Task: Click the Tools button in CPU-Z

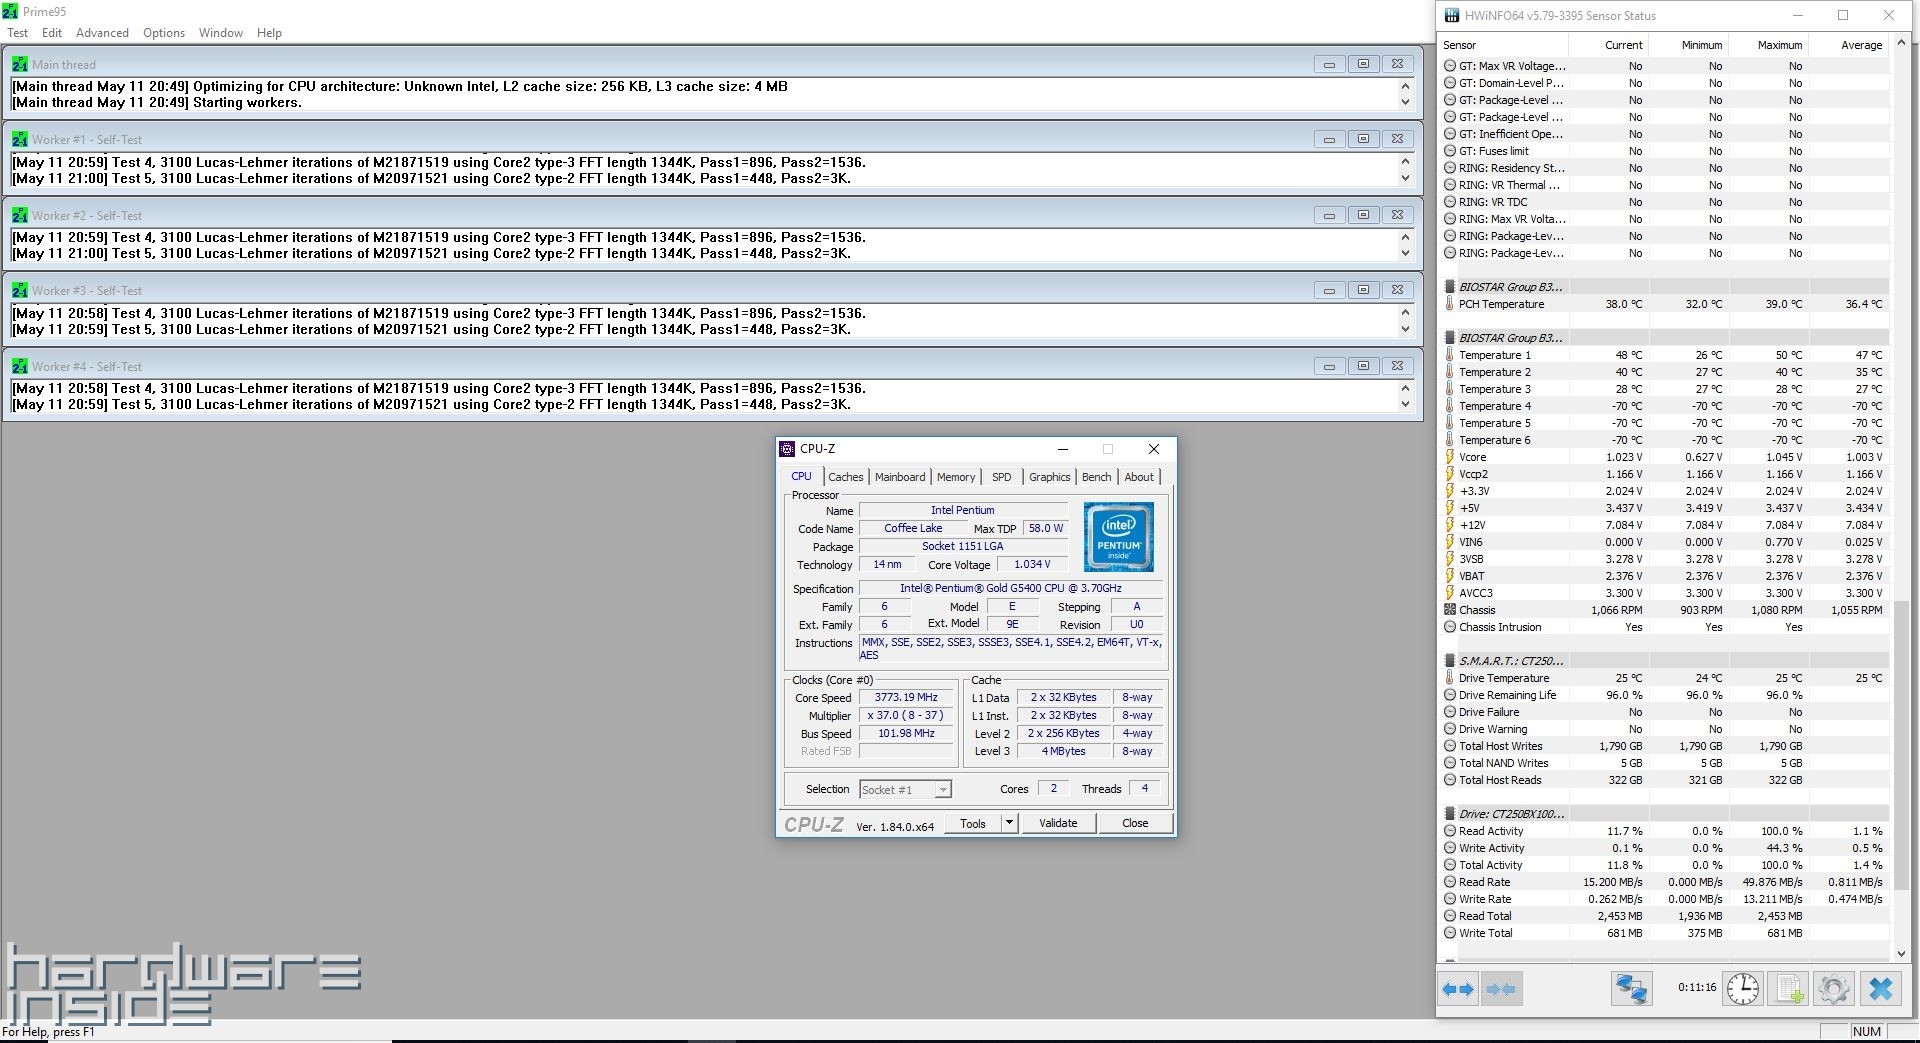Action: 973,823
